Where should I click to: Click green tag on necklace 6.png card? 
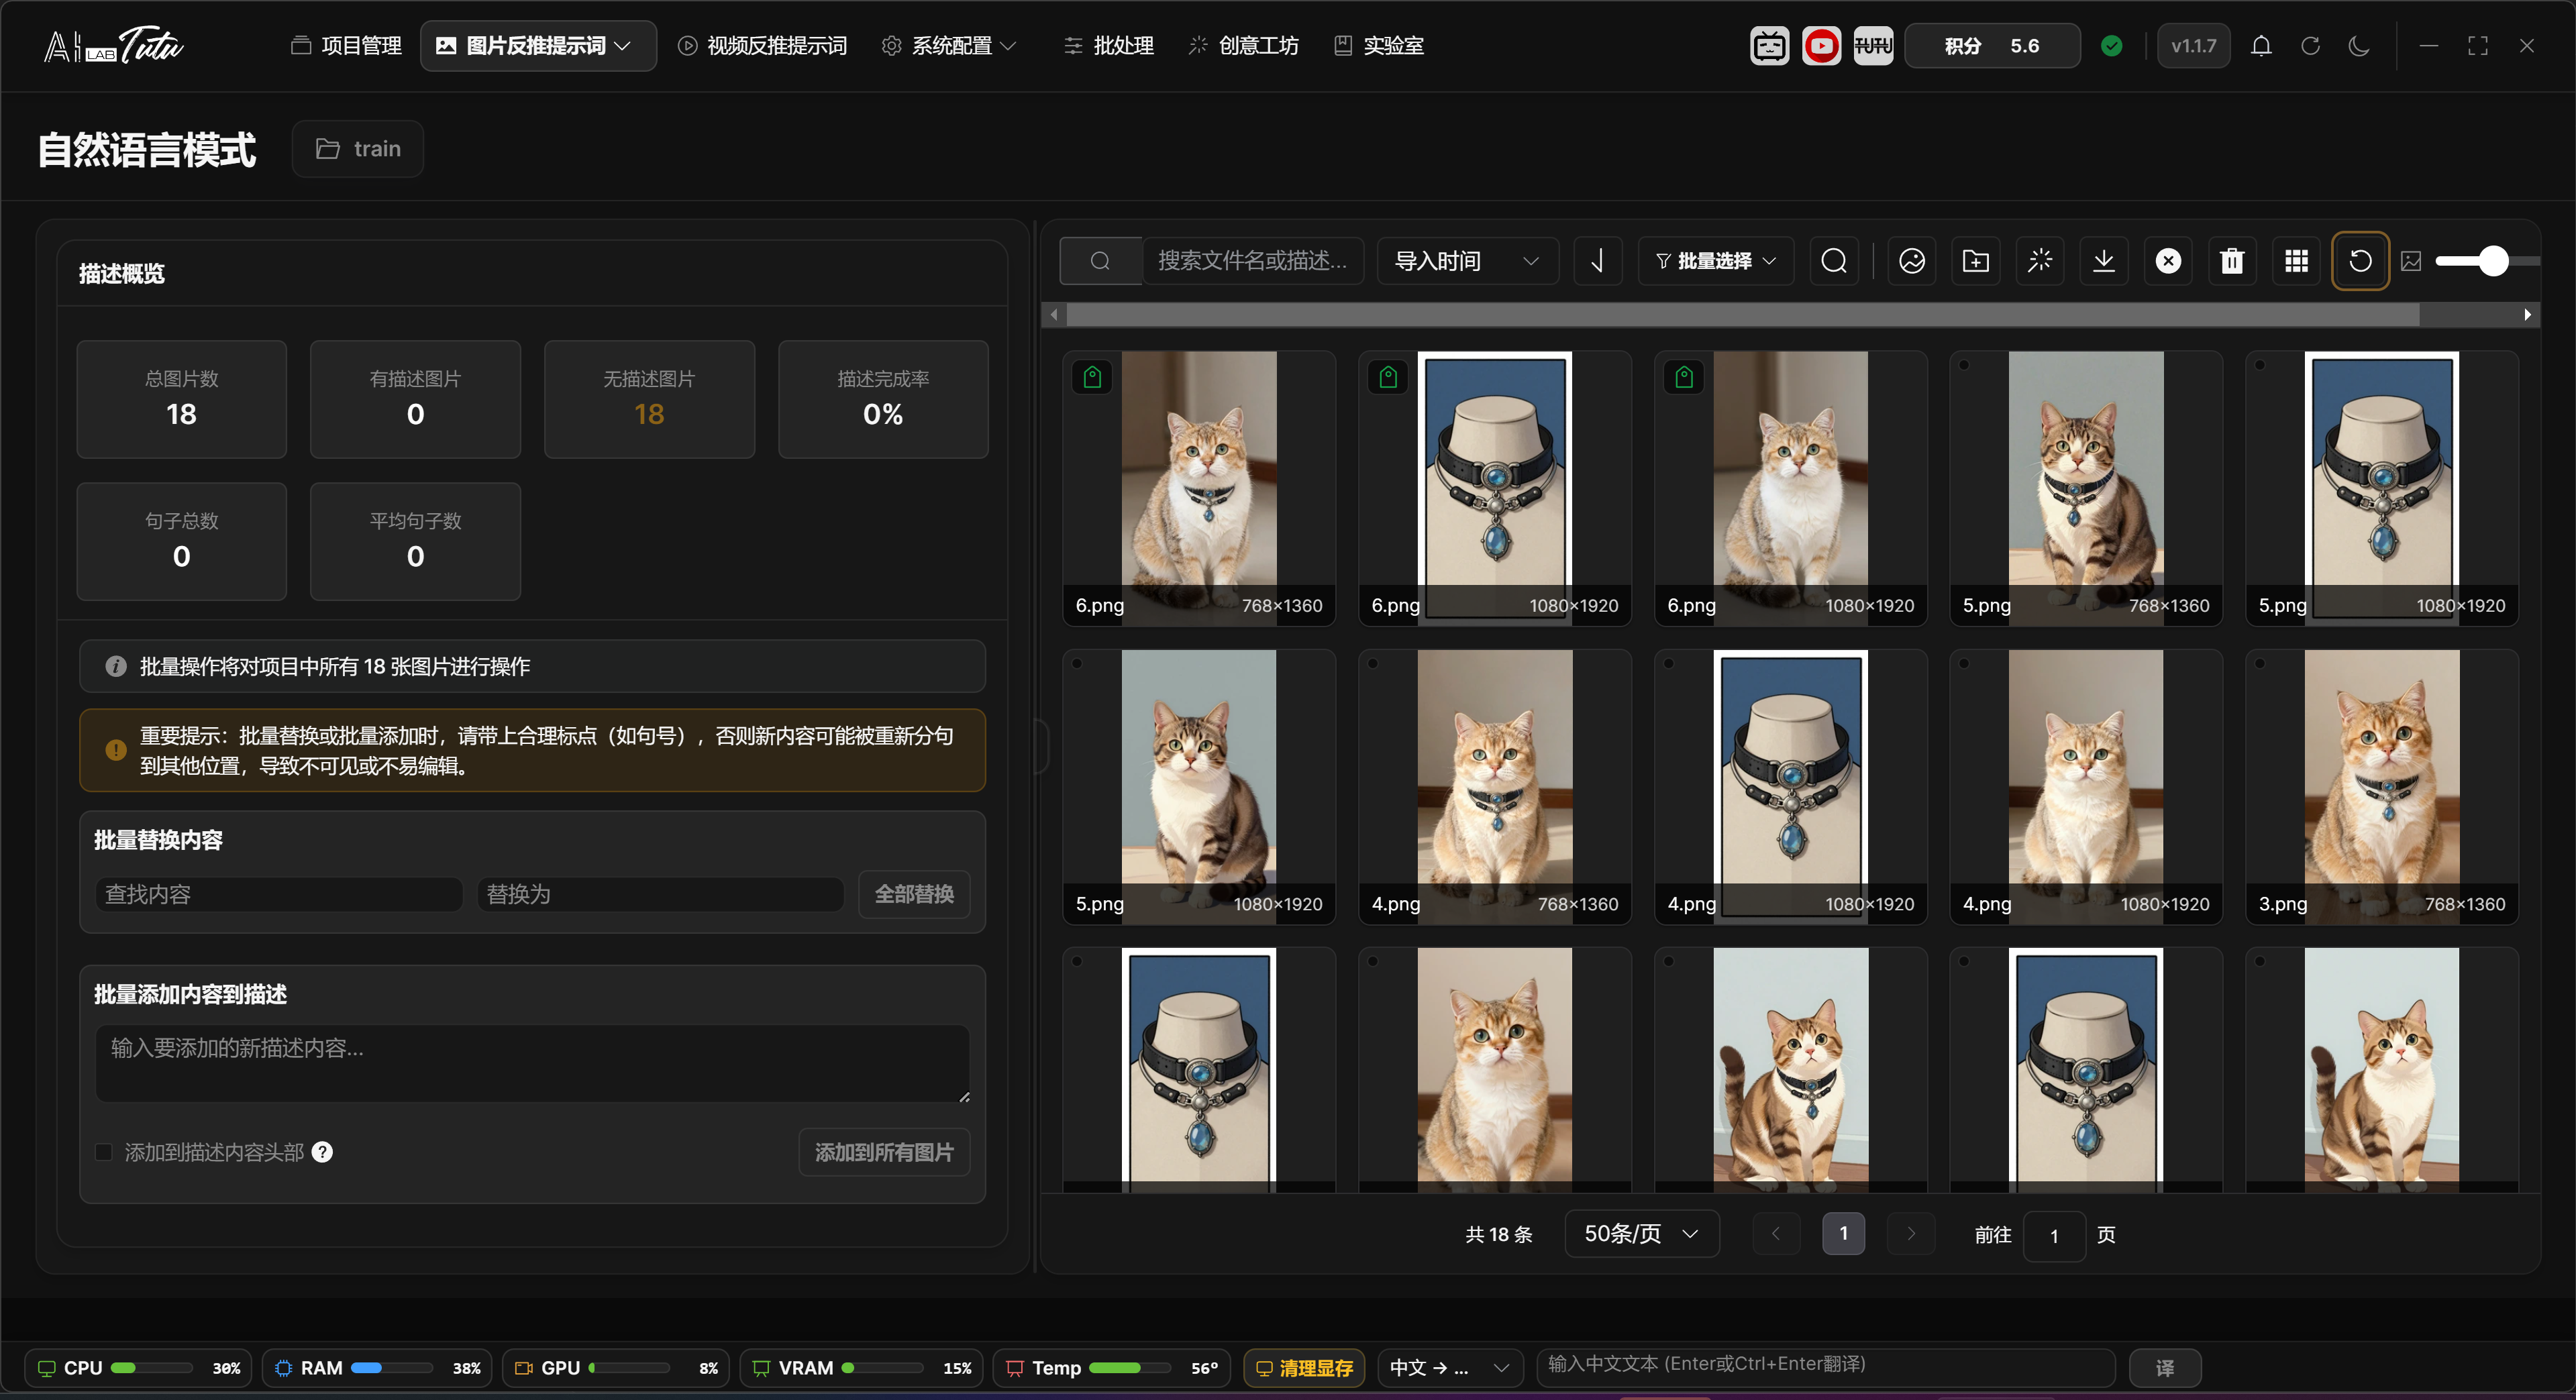click(1388, 377)
